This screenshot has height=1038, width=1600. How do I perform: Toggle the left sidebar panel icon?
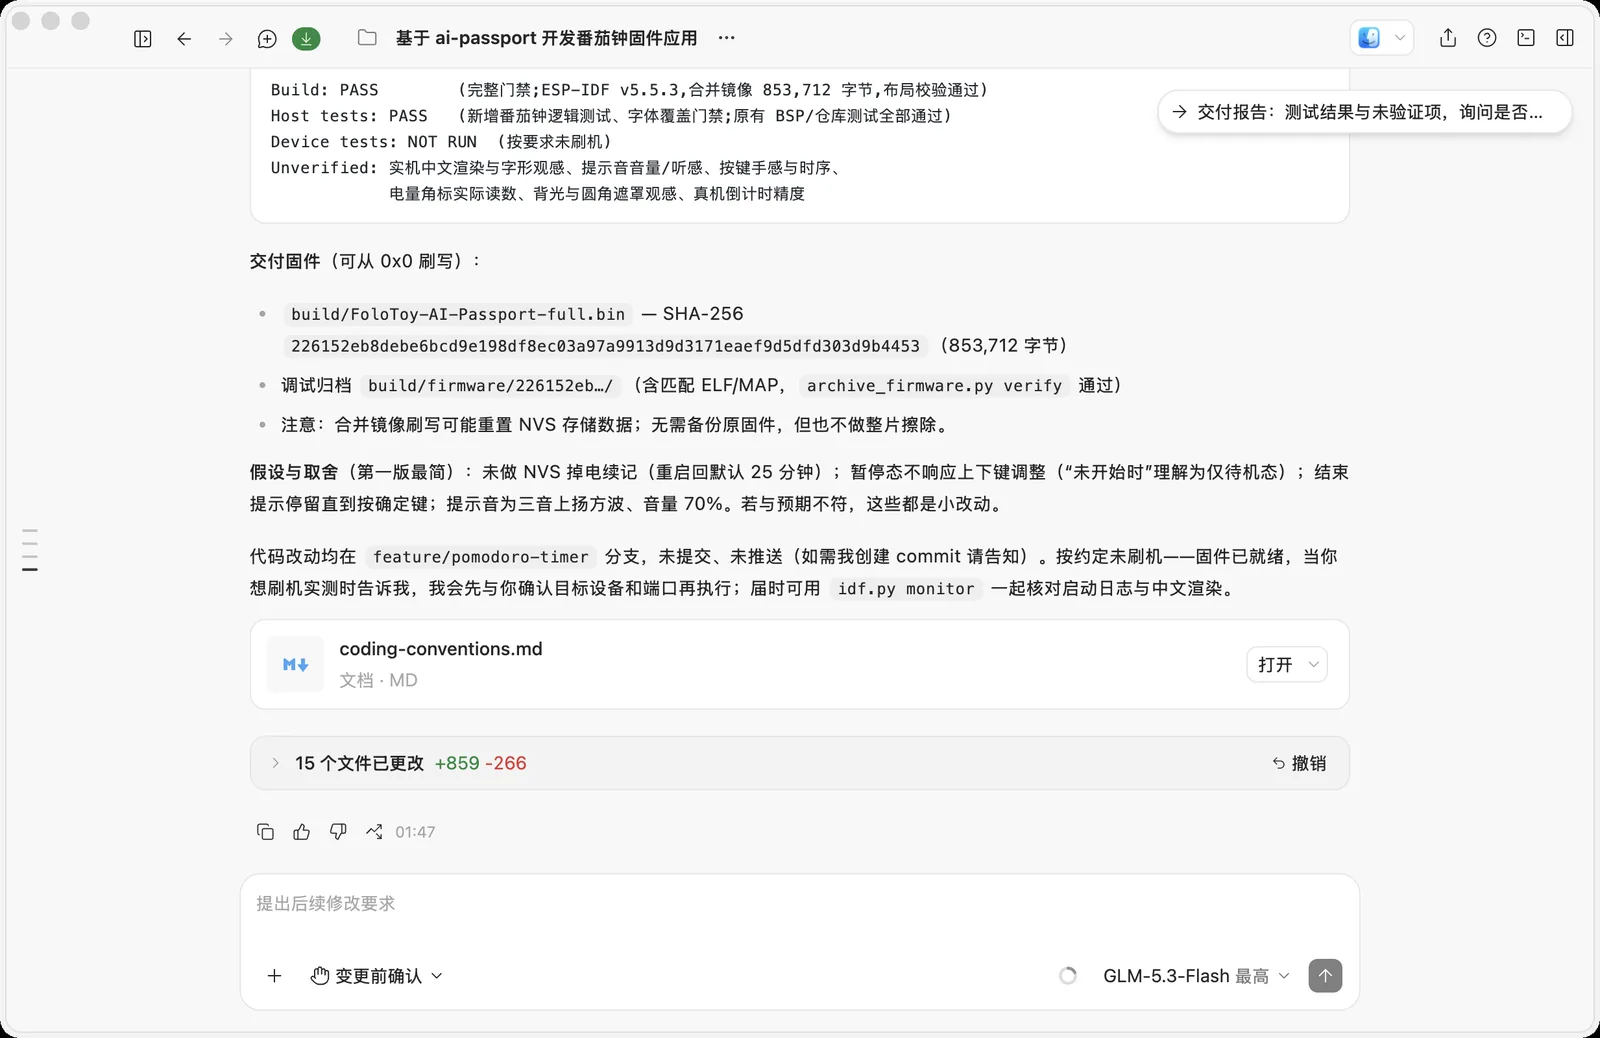click(143, 38)
